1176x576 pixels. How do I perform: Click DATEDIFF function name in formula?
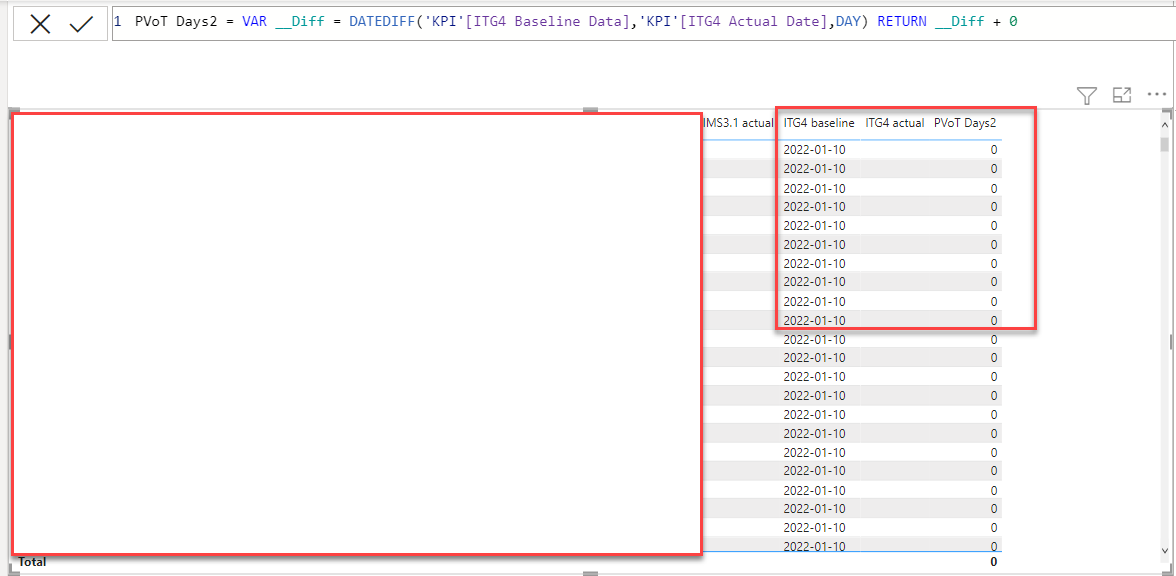(380, 22)
